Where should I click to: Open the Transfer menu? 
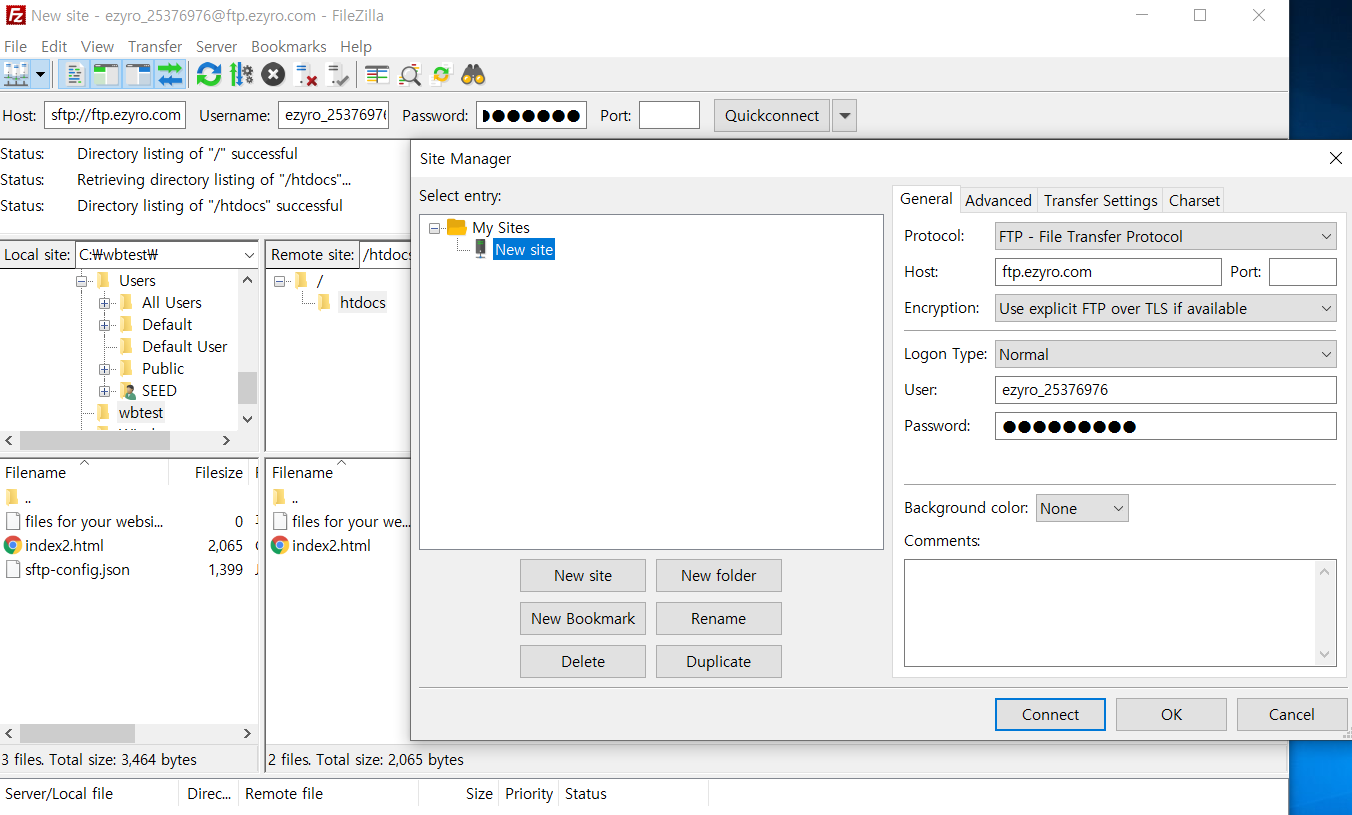155,46
